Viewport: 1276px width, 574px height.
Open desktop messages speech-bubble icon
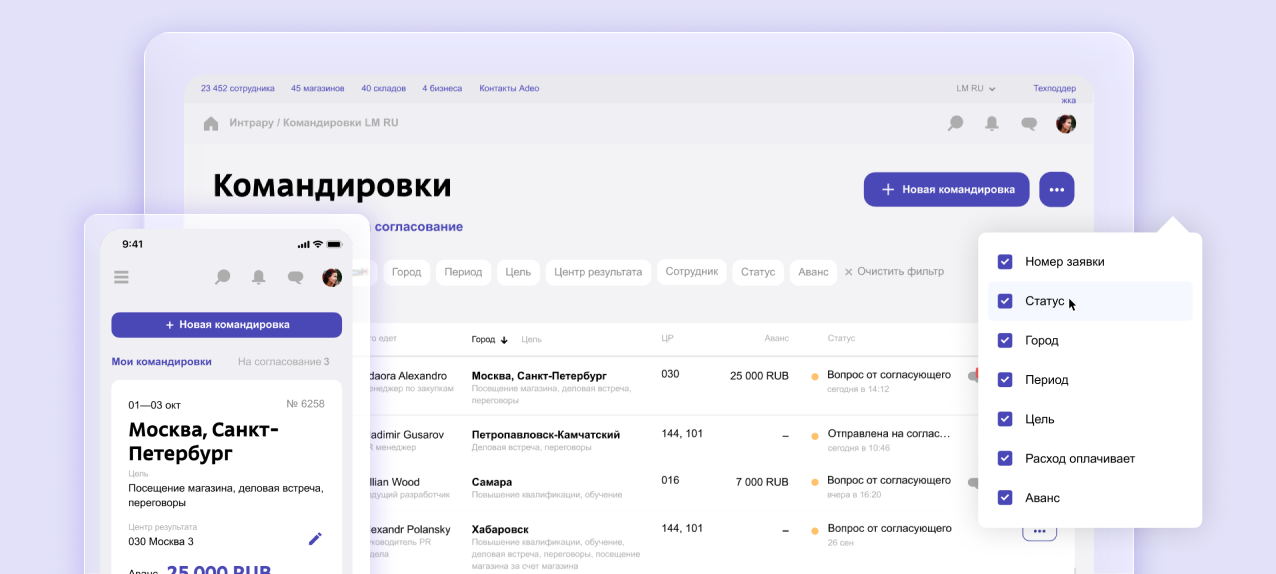point(1029,124)
